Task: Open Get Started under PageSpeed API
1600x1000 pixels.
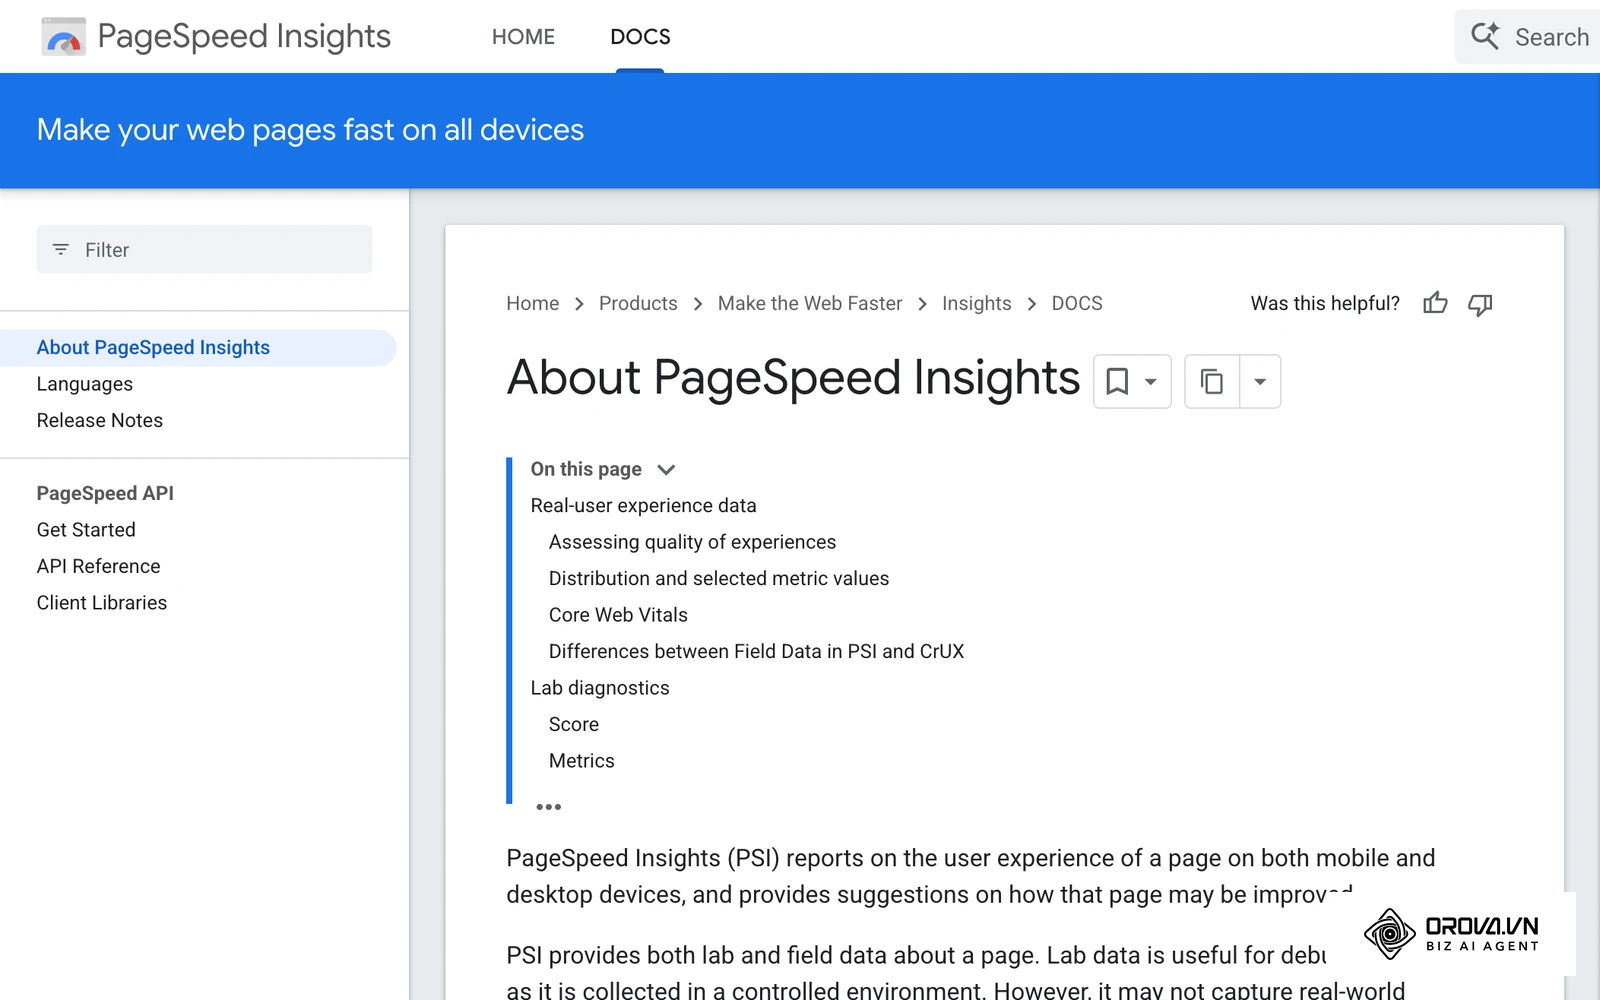Action: tap(86, 530)
